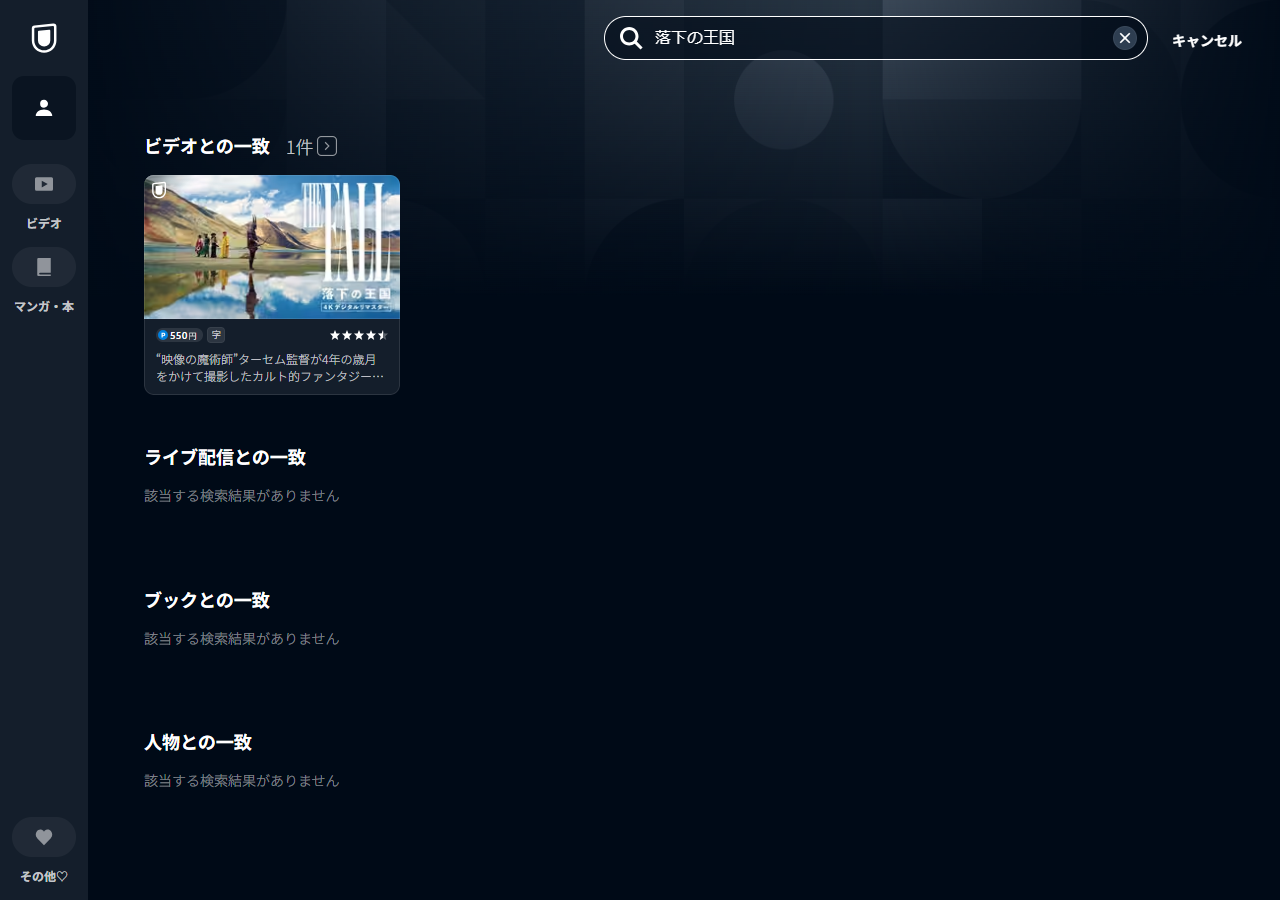Click the U-NEXT badge on the thumbnail
This screenshot has height=900, width=1280.
(159, 189)
